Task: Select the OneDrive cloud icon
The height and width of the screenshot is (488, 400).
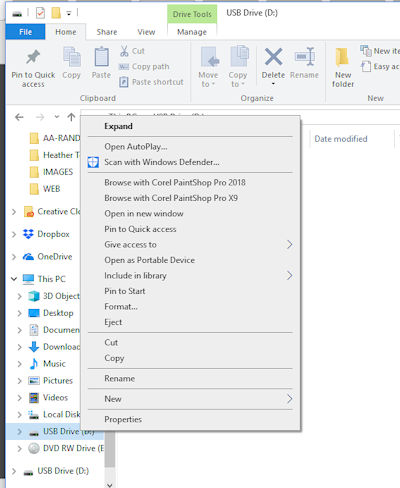Action: 28,257
